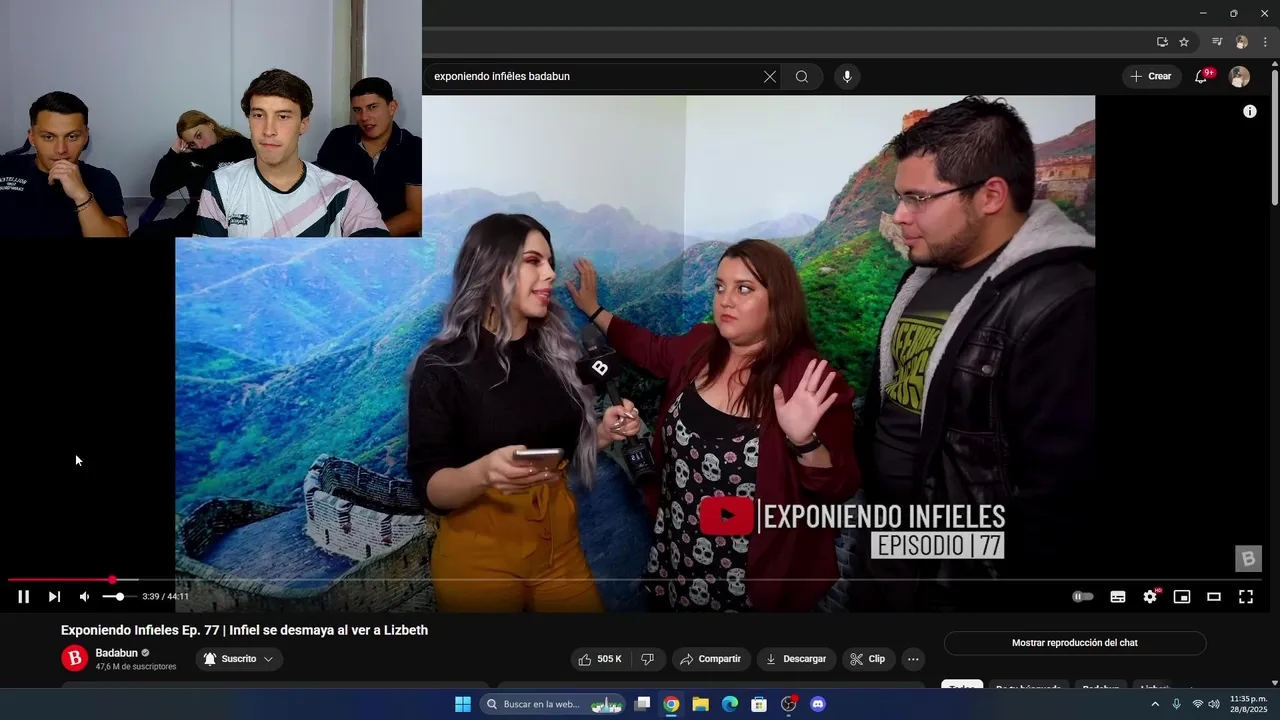The image size is (1280, 720).
Task: Enter fullscreen mode
Action: pyautogui.click(x=1246, y=597)
